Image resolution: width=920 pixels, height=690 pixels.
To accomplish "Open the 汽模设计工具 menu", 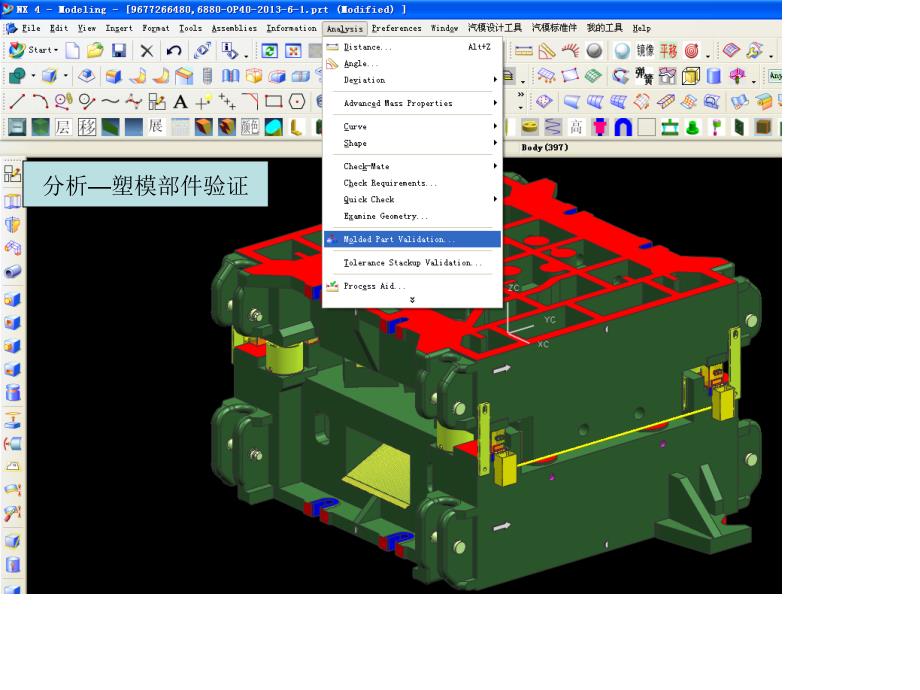I will point(495,28).
